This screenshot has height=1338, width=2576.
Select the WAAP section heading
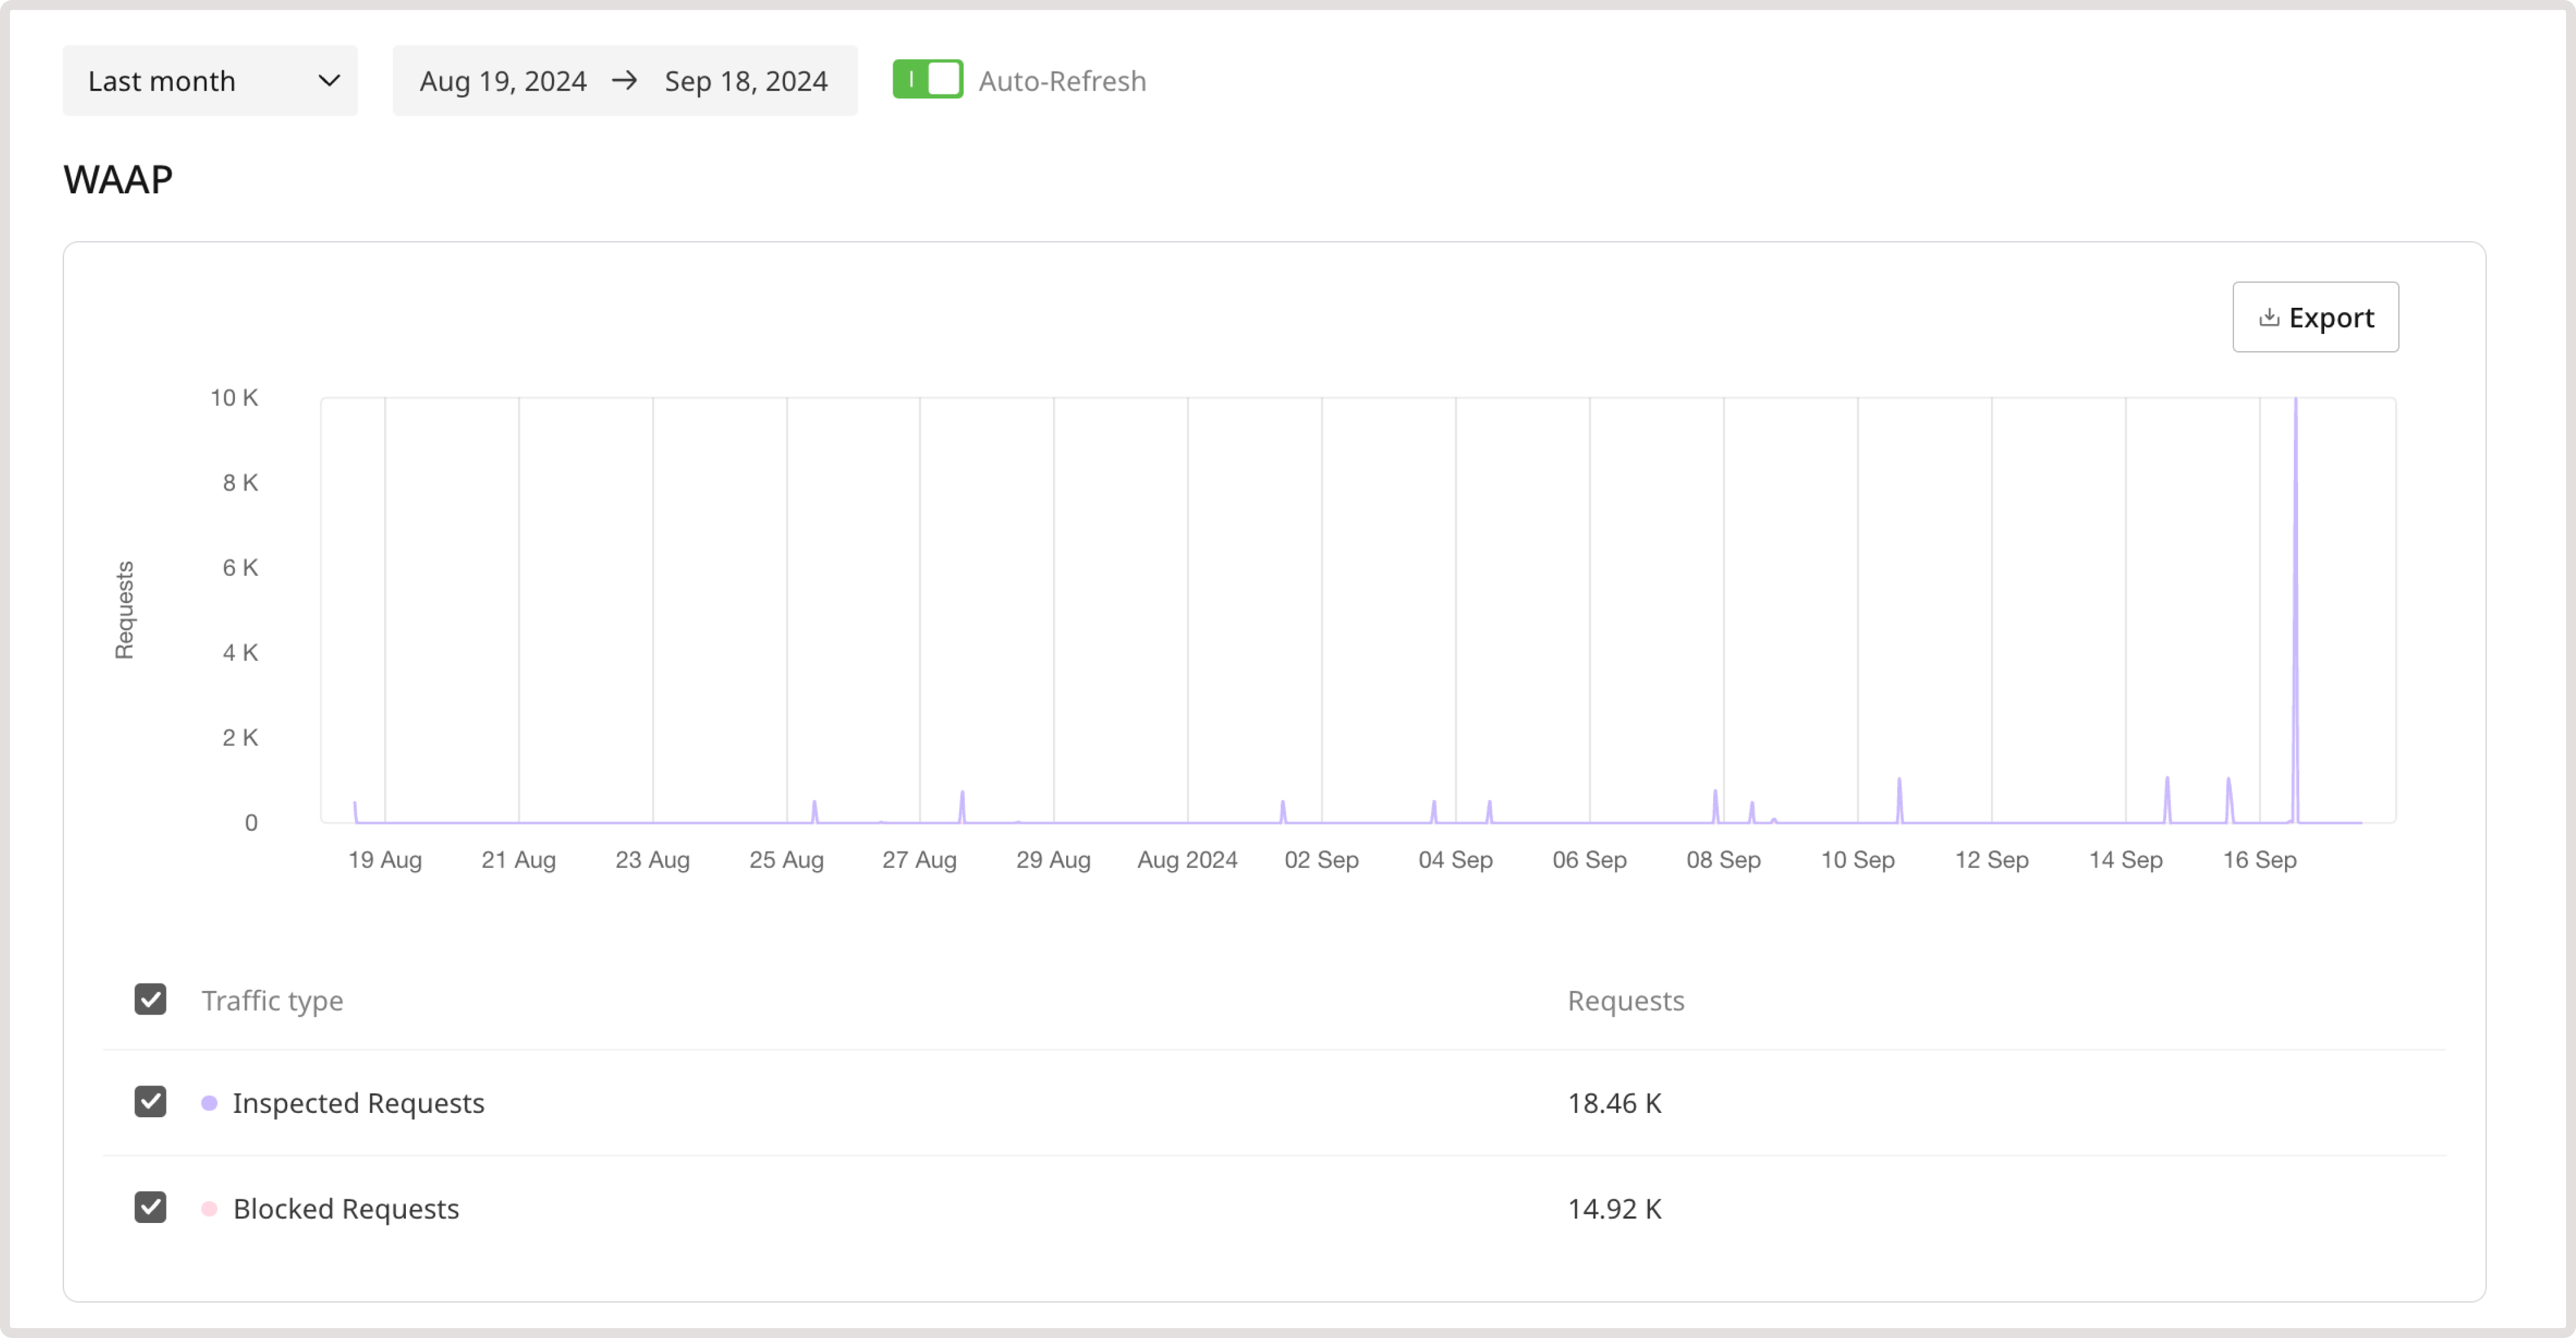pos(117,180)
